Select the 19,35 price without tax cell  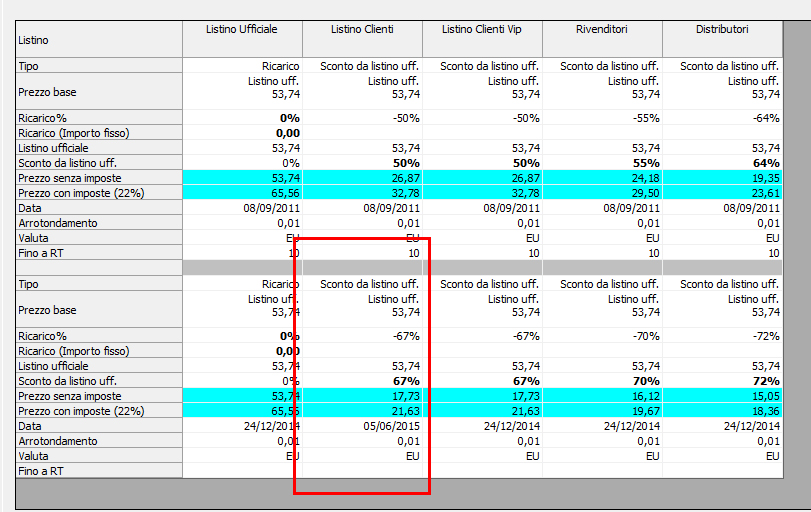(722, 178)
